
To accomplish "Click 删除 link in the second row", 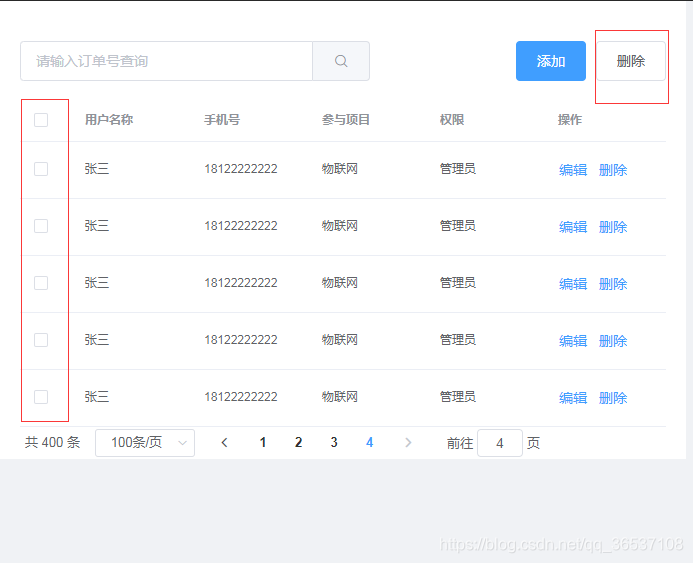I will click(x=613, y=227).
